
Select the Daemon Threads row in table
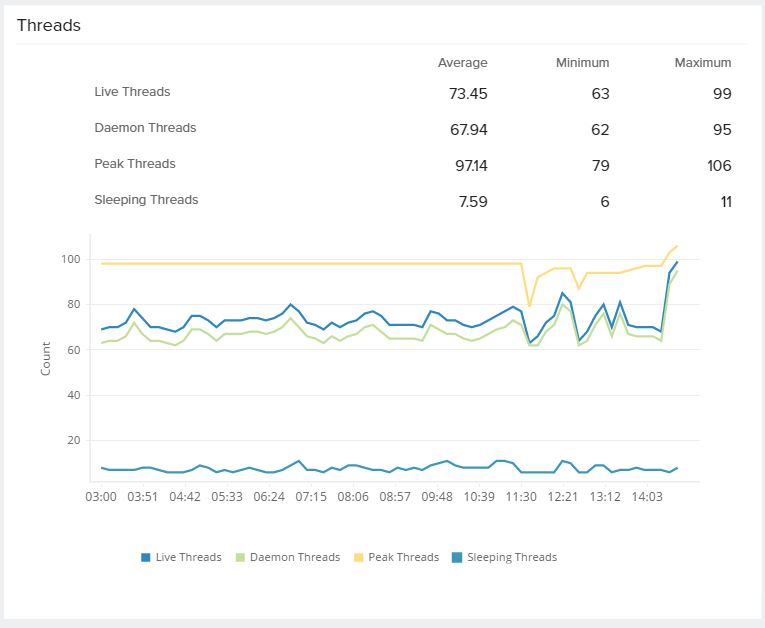pos(145,128)
